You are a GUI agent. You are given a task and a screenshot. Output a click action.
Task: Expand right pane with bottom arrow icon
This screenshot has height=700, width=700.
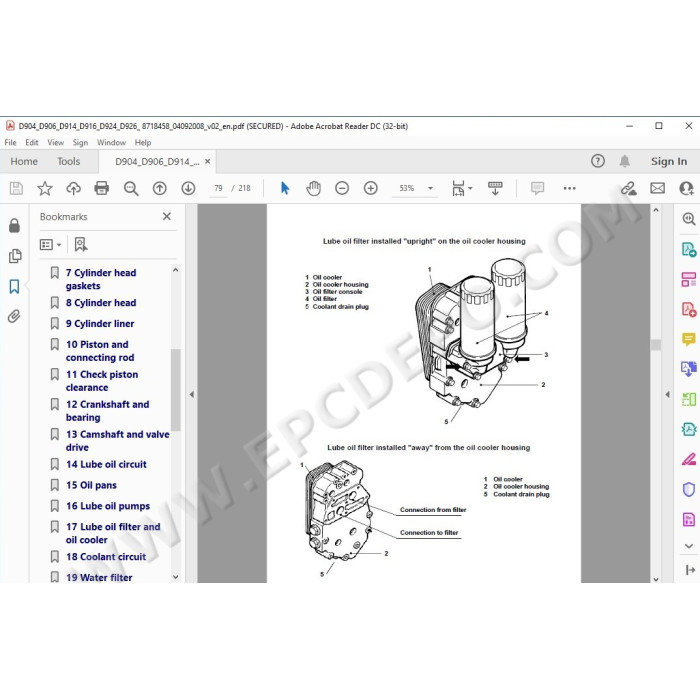point(690,570)
